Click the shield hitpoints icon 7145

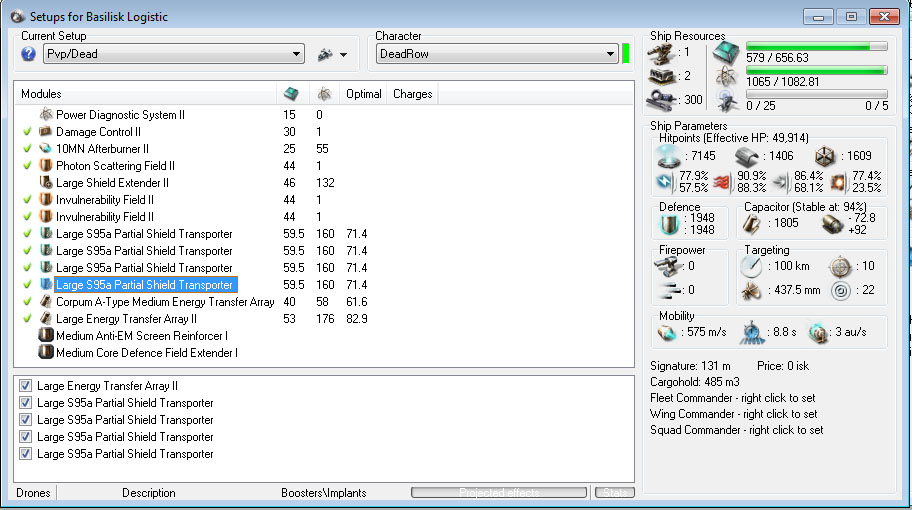coord(668,156)
